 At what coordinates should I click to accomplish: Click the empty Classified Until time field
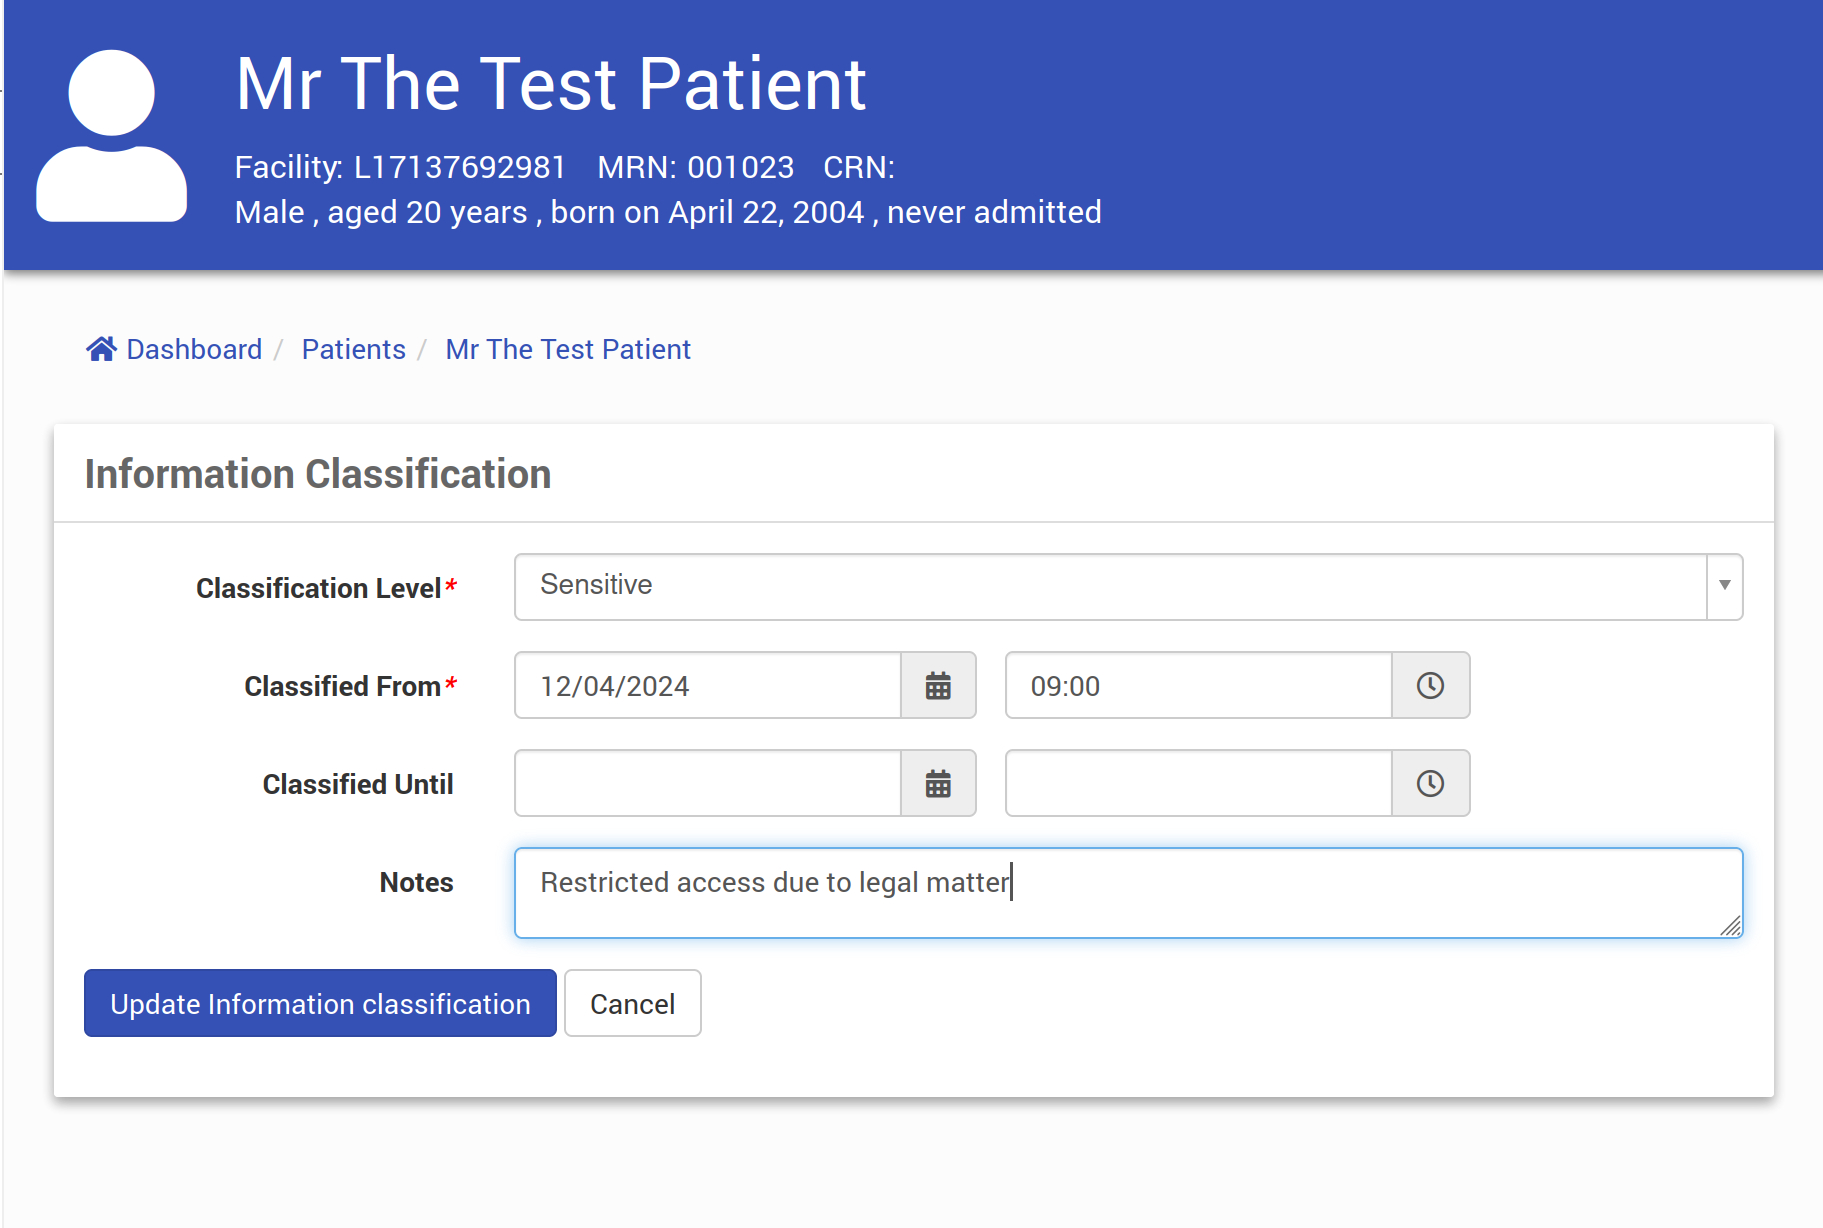pyautogui.click(x=1198, y=784)
